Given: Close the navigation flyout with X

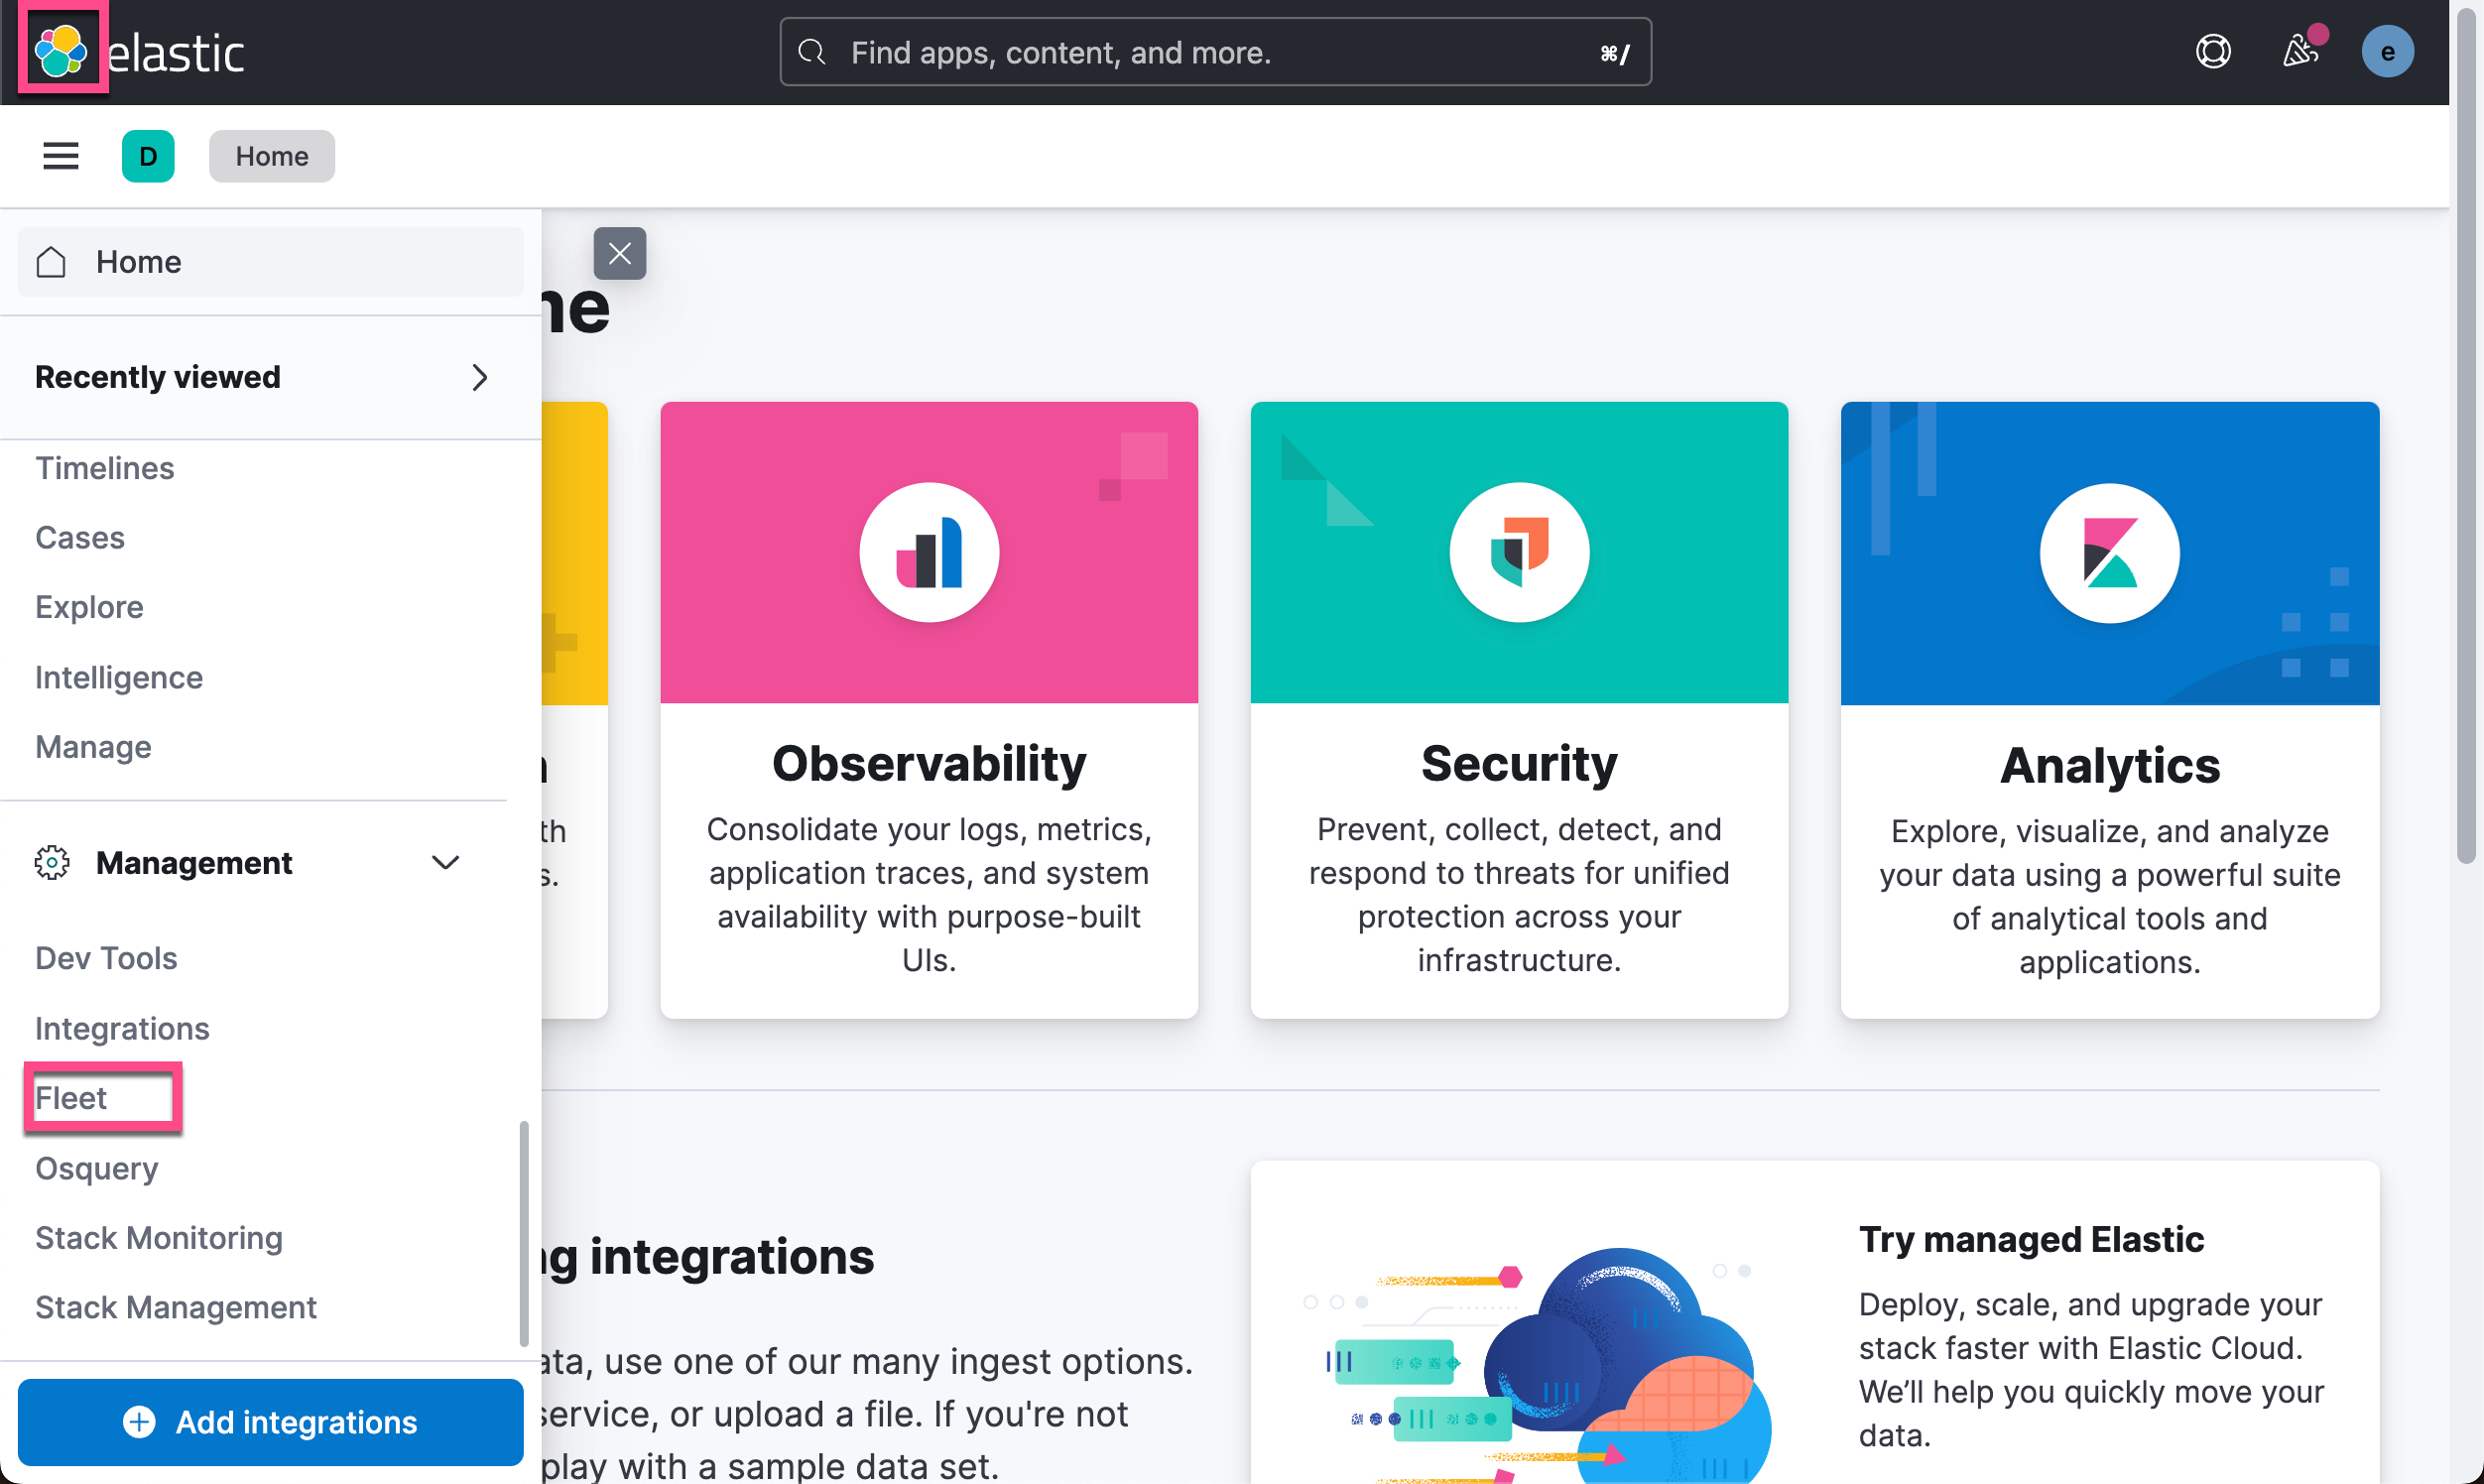Looking at the screenshot, I should click(619, 253).
